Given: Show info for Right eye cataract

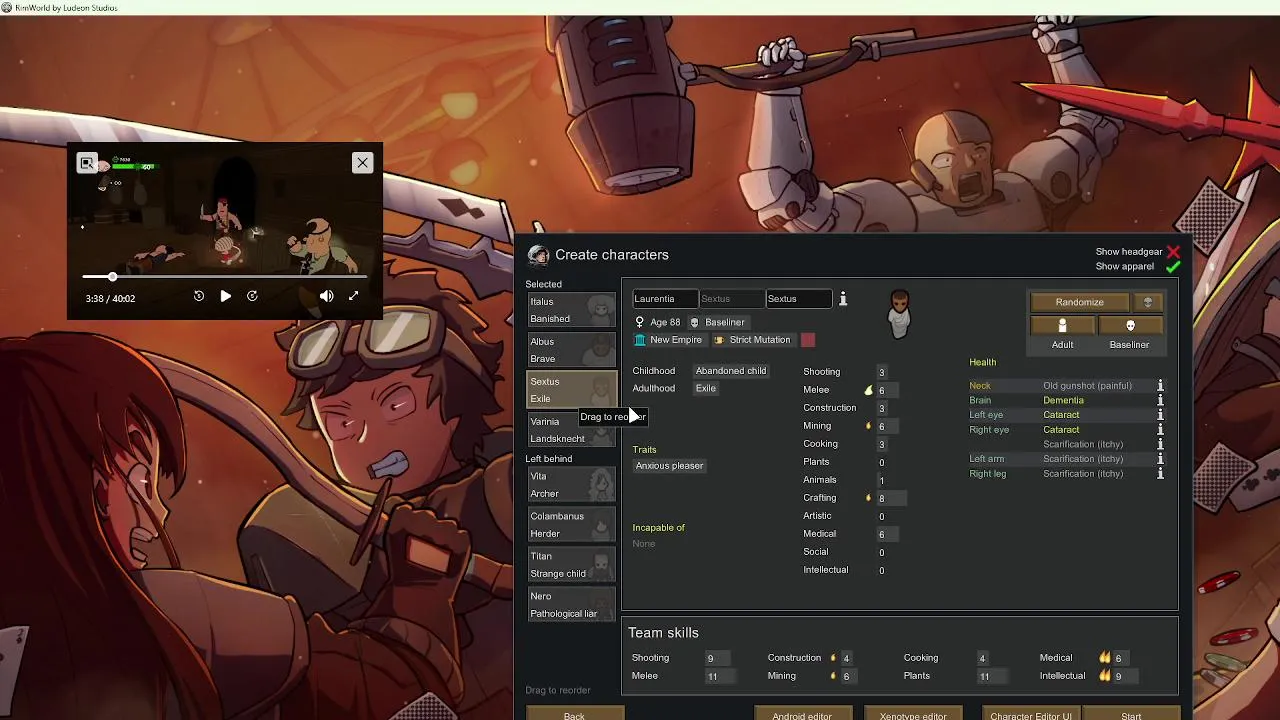Looking at the screenshot, I should click(1160, 430).
